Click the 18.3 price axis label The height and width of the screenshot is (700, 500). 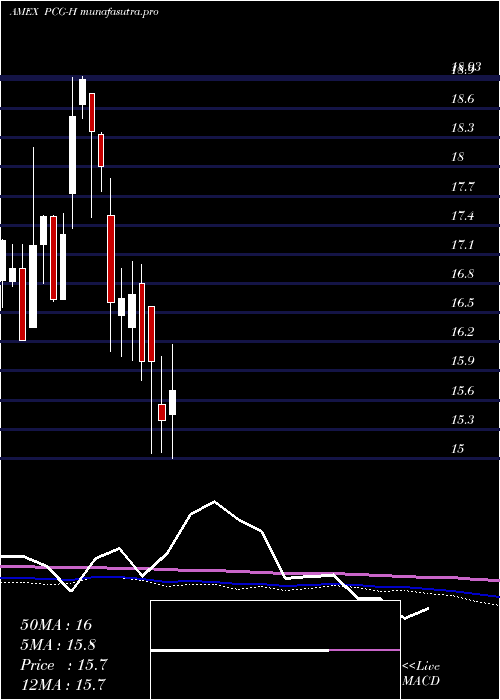pyautogui.click(x=462, y=128)
